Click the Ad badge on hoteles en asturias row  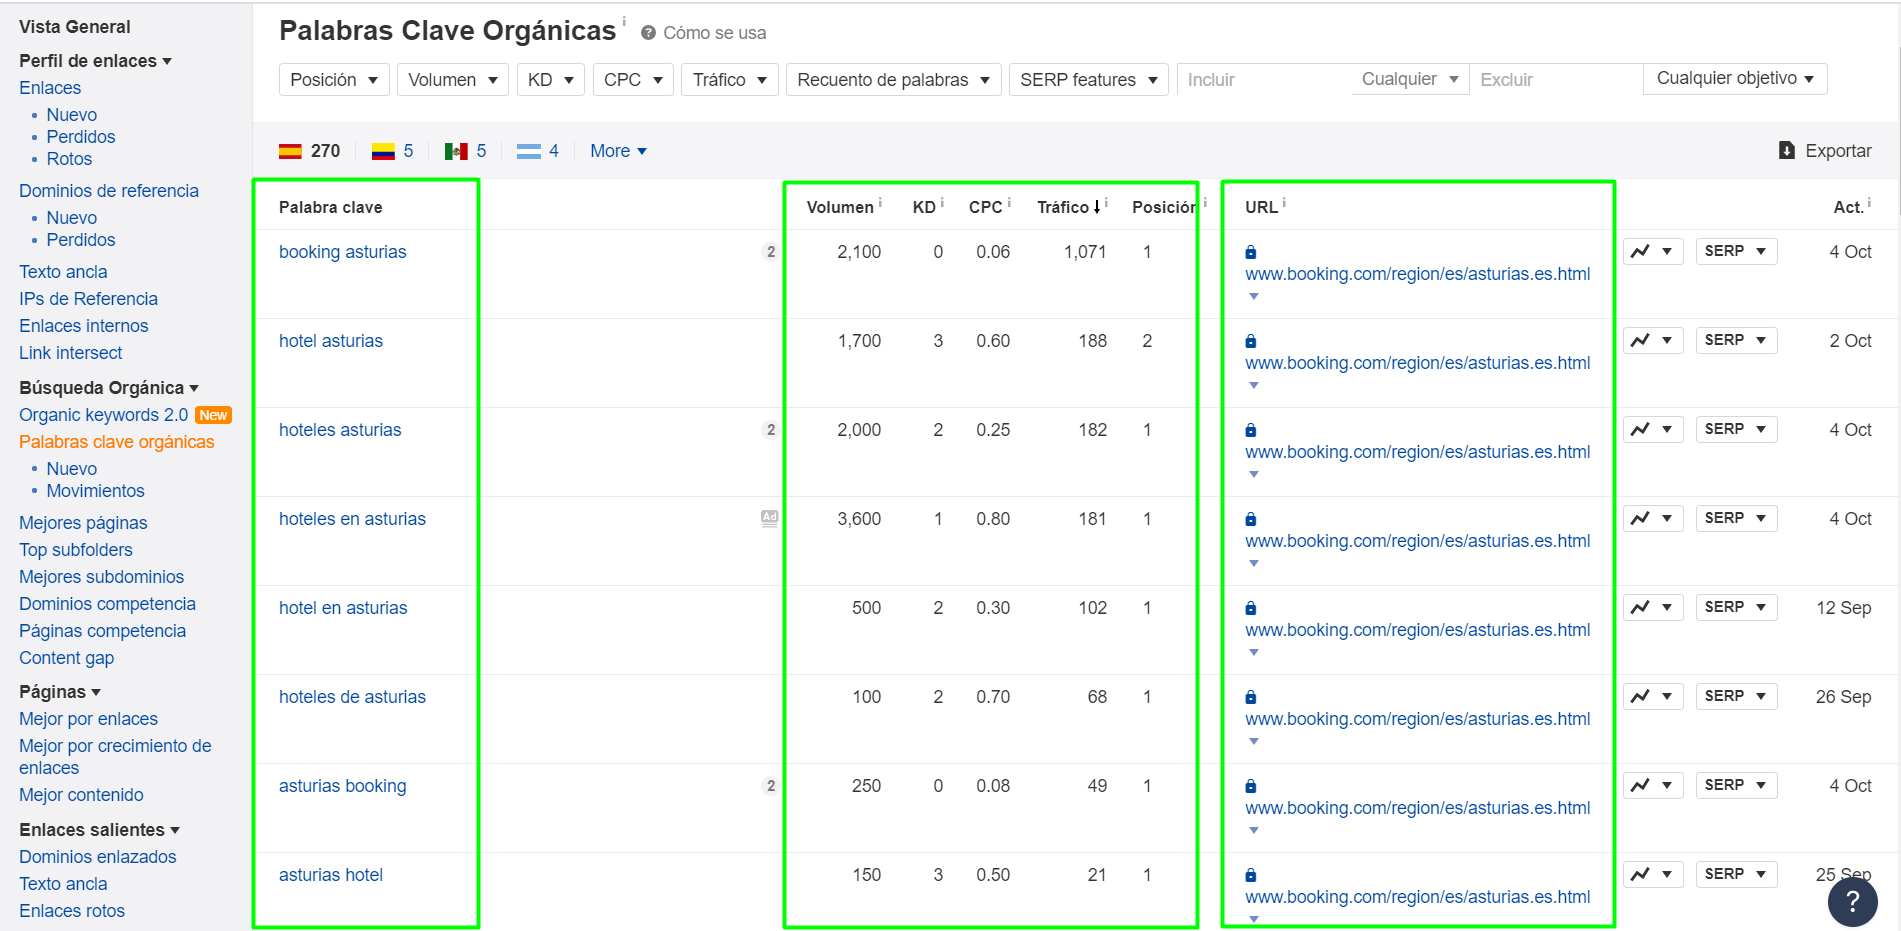[769, 518]
